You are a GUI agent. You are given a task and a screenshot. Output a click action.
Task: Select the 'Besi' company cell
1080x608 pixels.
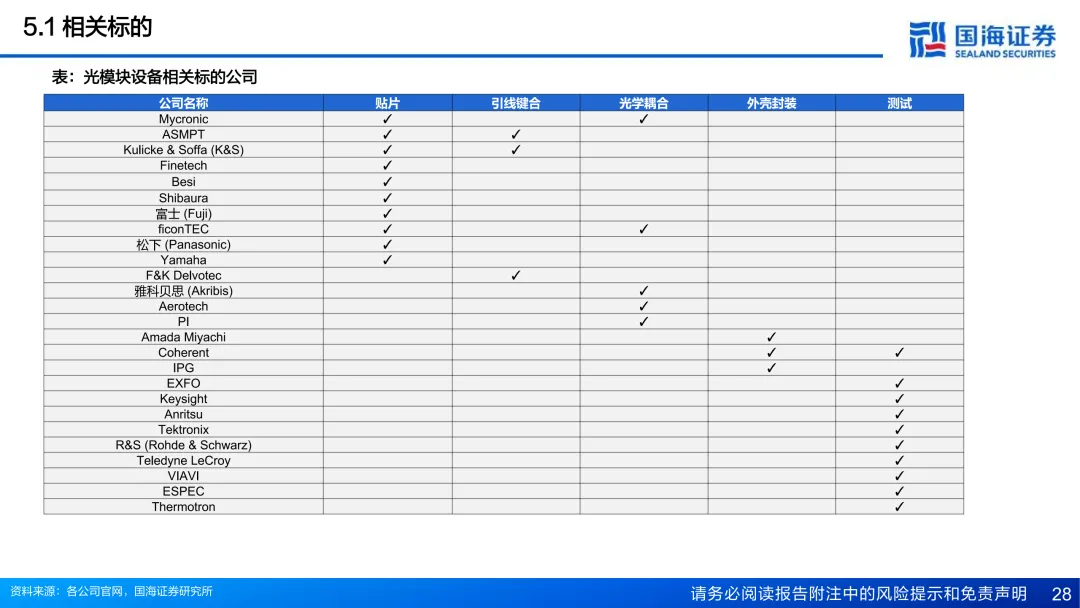click(183, 182)
